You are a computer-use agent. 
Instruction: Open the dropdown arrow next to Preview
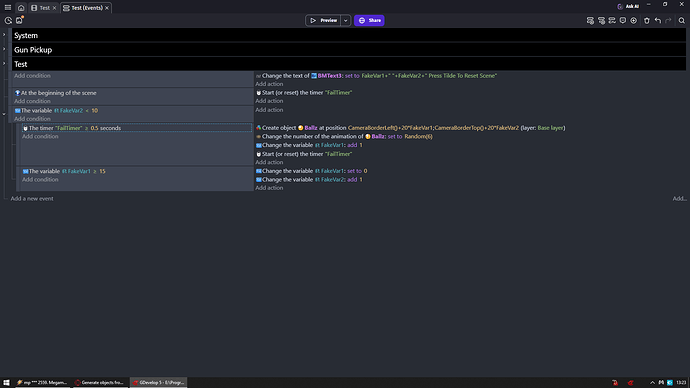tap(345, 21)
